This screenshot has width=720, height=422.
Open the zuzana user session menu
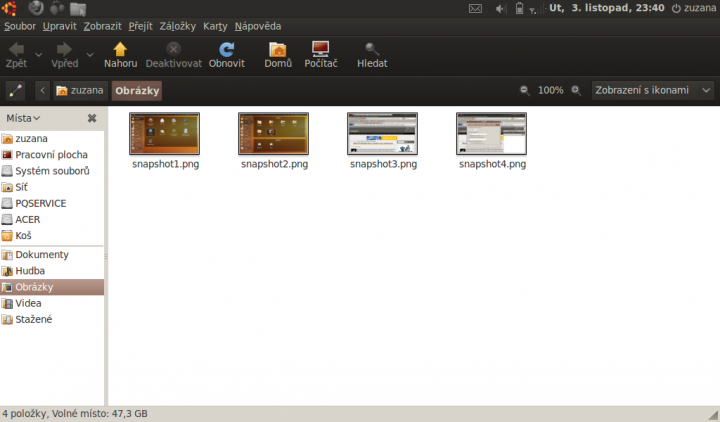(x=693, y=8)
